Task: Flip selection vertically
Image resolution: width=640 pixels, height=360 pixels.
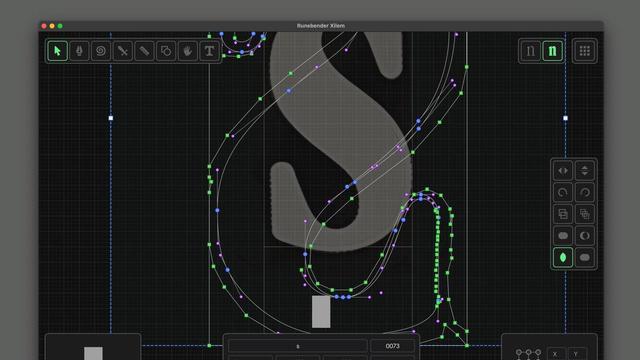Action: [x=584, y=171]
